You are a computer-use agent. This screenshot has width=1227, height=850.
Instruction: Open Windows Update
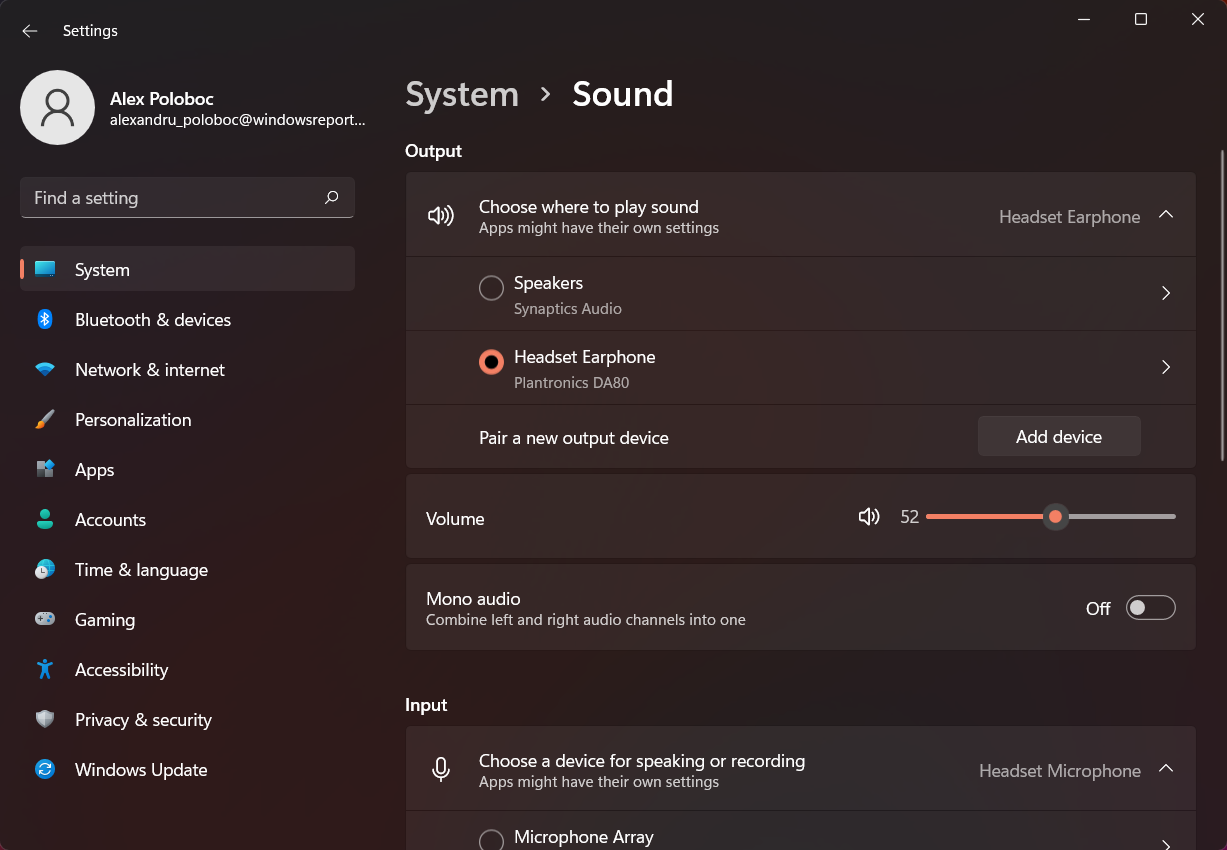(139, 769)
